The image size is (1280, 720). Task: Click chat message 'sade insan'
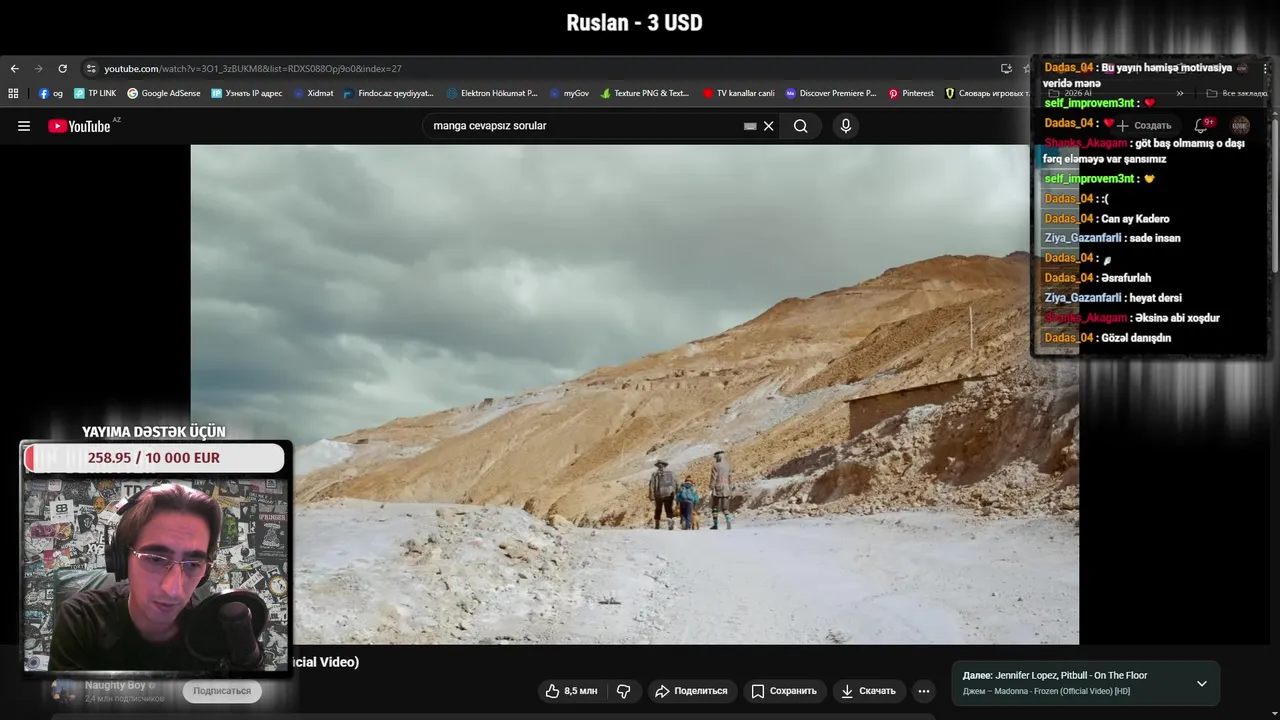tap(1155, 239)
